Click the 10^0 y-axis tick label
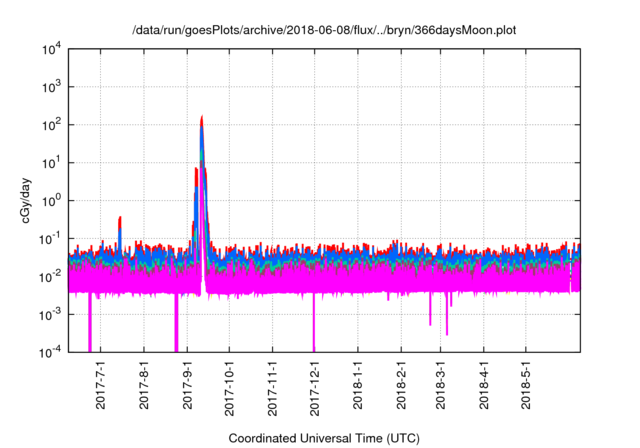 51,200
